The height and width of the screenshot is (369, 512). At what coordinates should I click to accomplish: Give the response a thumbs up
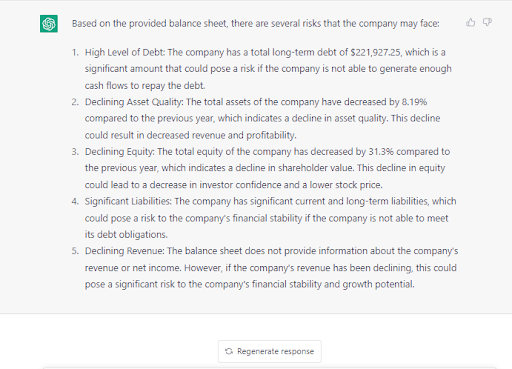(x=471, y=22)
